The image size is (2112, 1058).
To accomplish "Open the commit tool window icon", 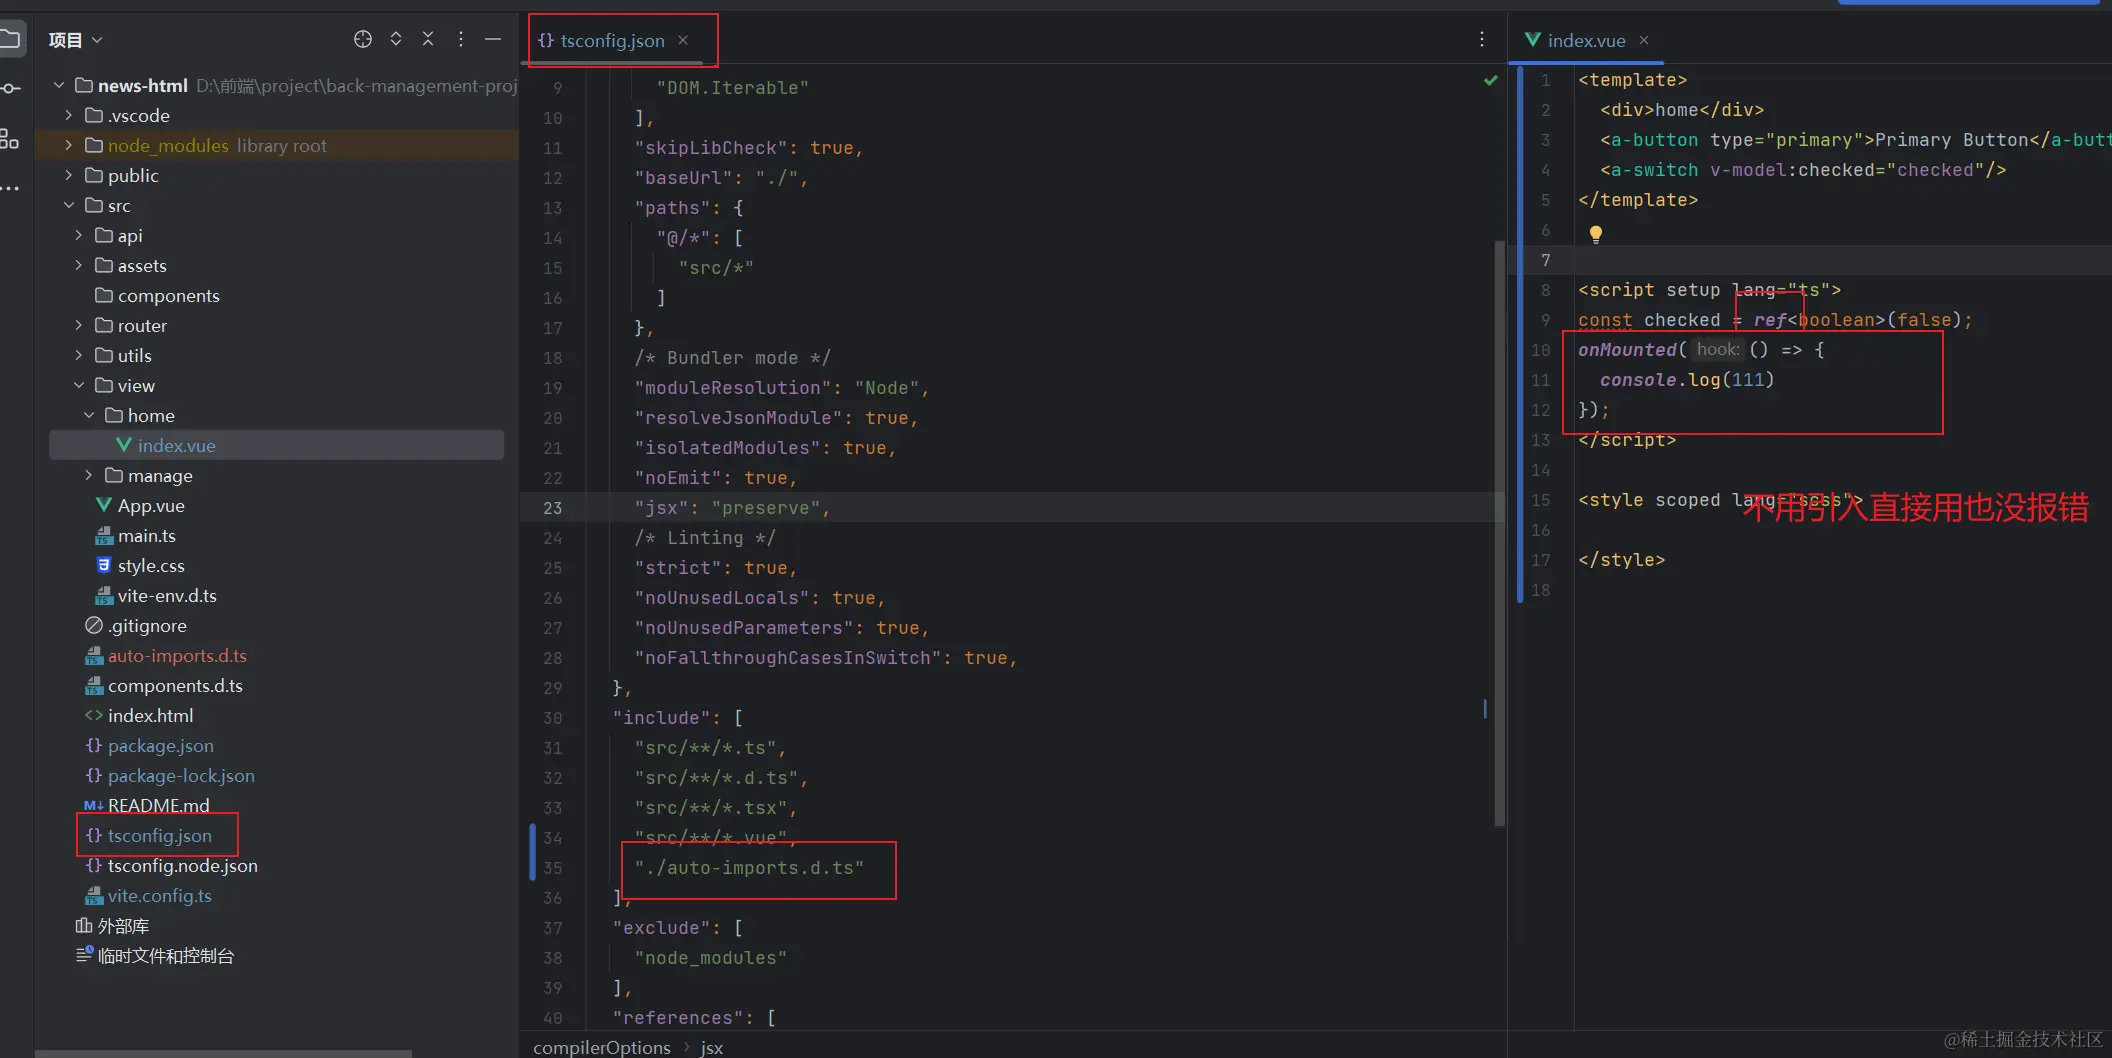I will (10, 88).
